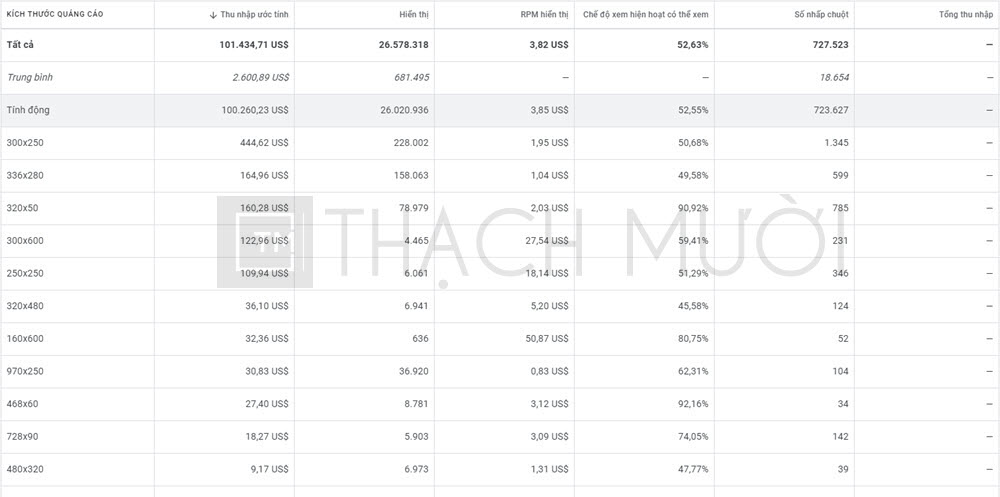Image resolution: width=1000 pixels, height=497 pixels.
Task: Select the Tất cả summary row
Action: point(20,45)
